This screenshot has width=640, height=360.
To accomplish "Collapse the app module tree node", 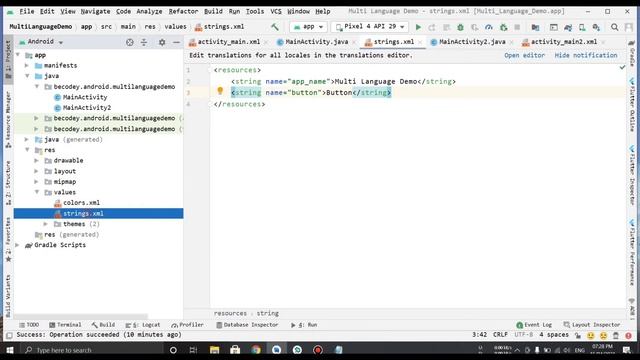I will click(x=18, y=55).
